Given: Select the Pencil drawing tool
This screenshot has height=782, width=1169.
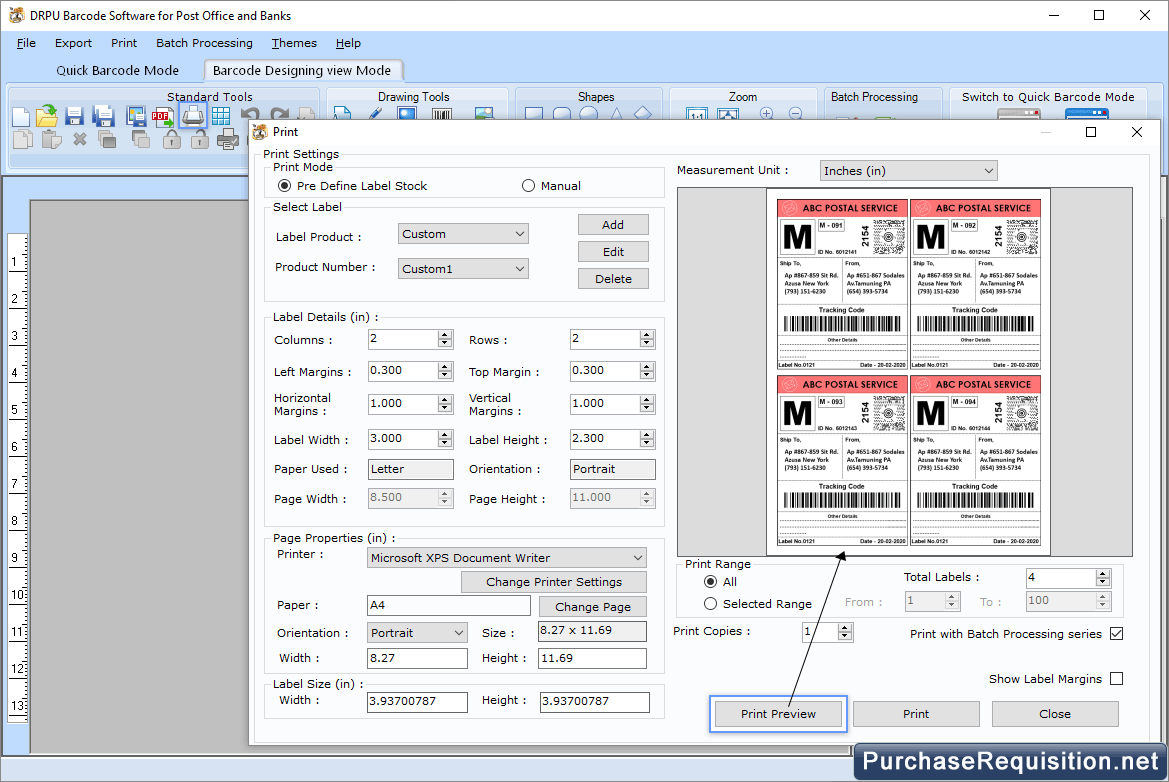Looking at the screenshot, I should (x=374, y=115).
